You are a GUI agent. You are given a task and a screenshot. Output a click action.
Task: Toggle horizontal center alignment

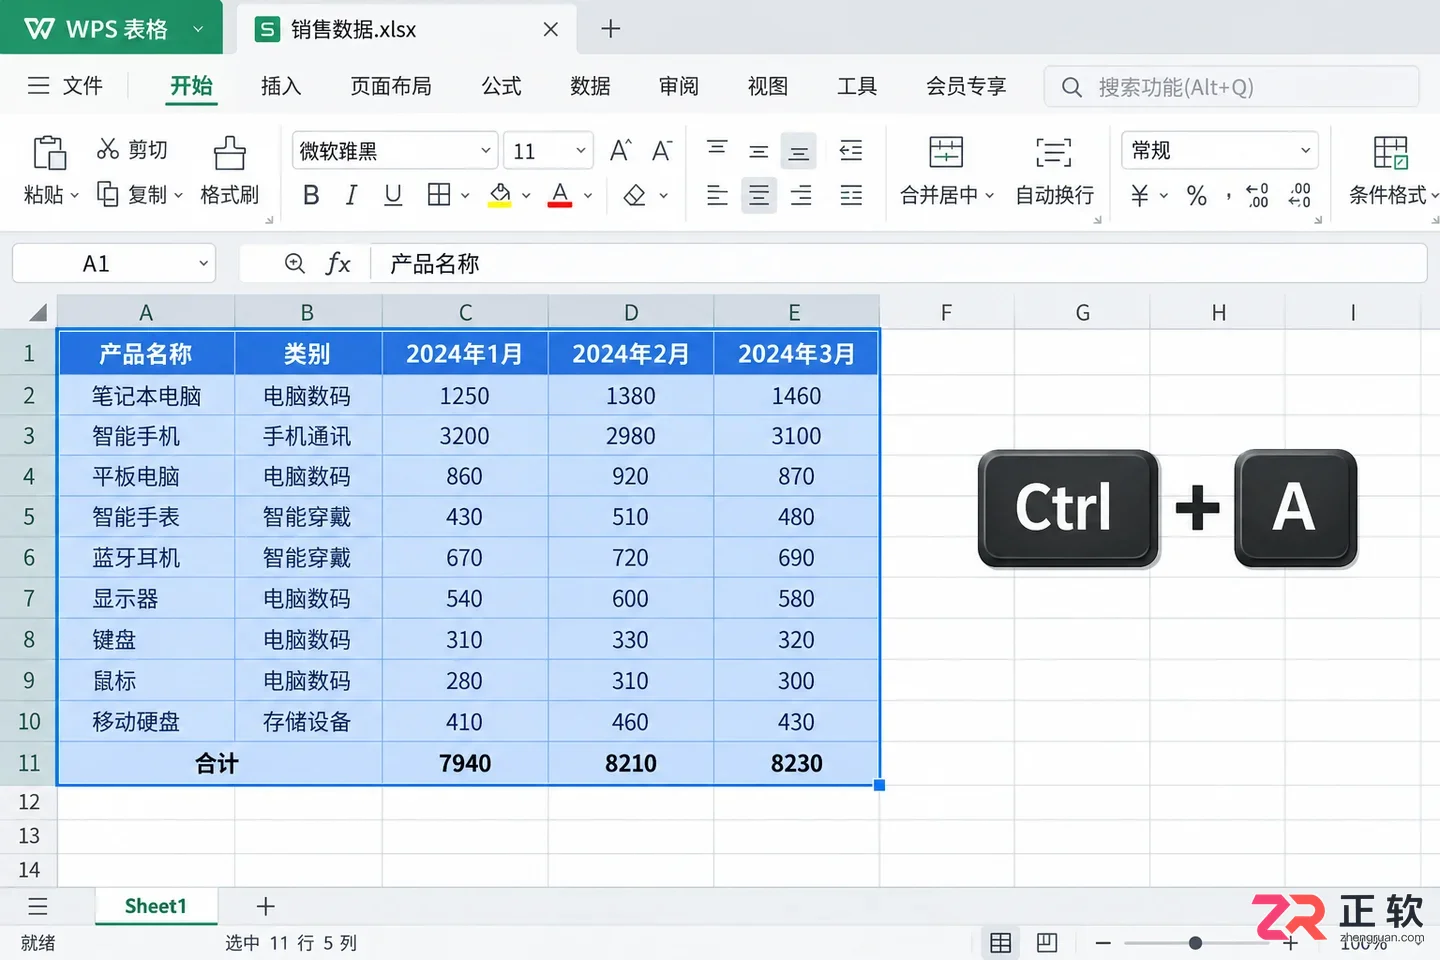coord(759,195)
